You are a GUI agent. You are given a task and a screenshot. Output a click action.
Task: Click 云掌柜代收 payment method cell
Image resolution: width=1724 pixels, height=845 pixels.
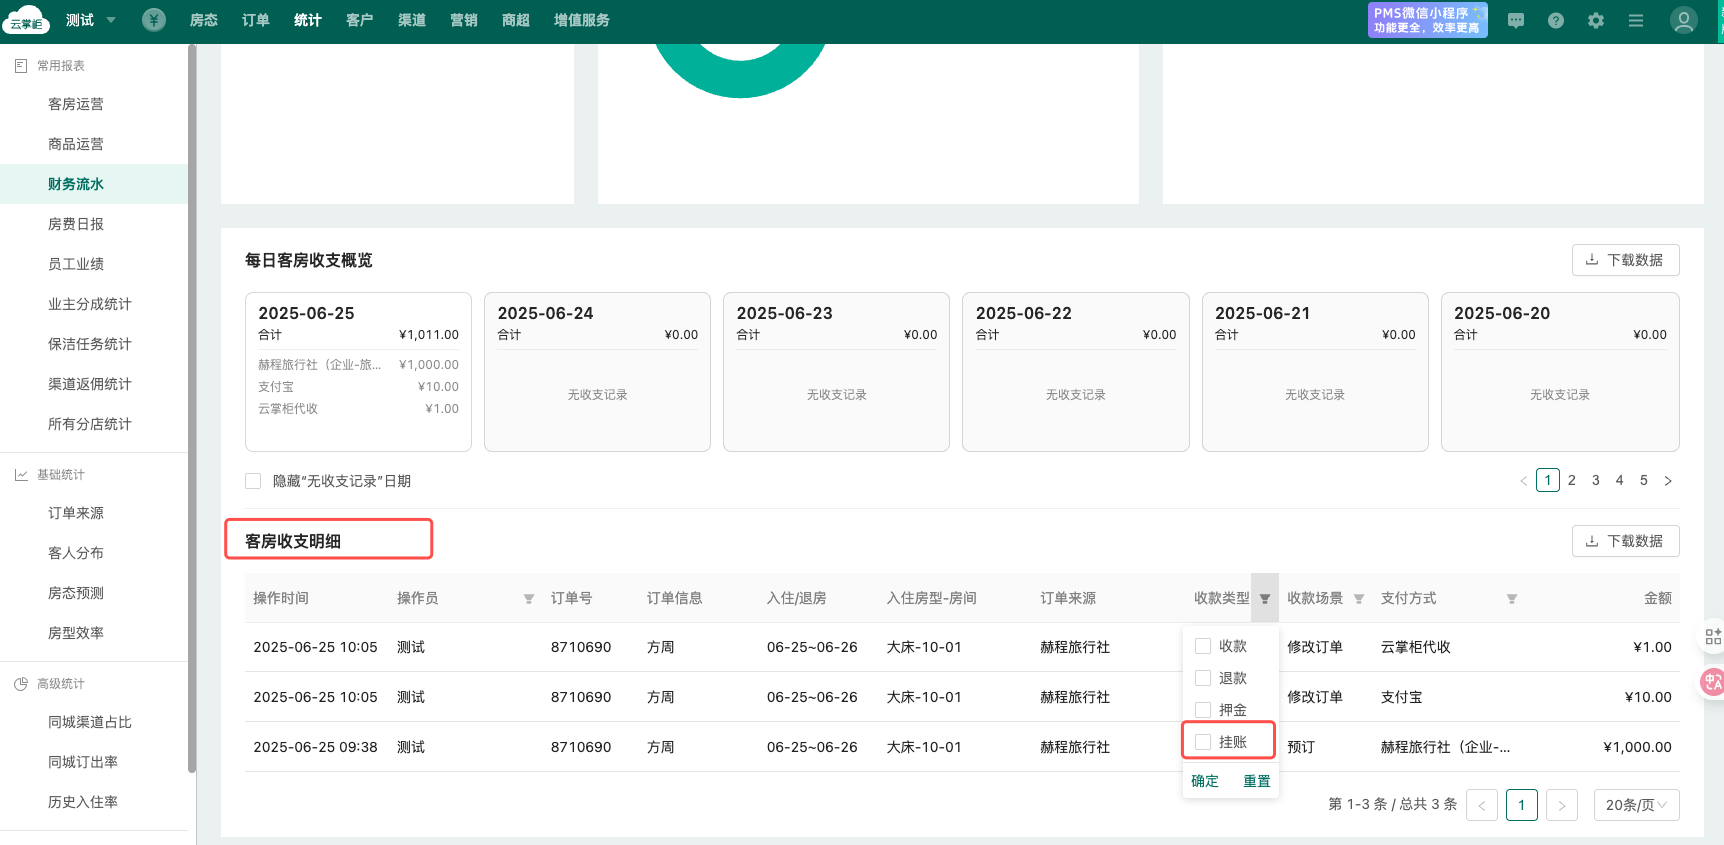[1415, 647]
